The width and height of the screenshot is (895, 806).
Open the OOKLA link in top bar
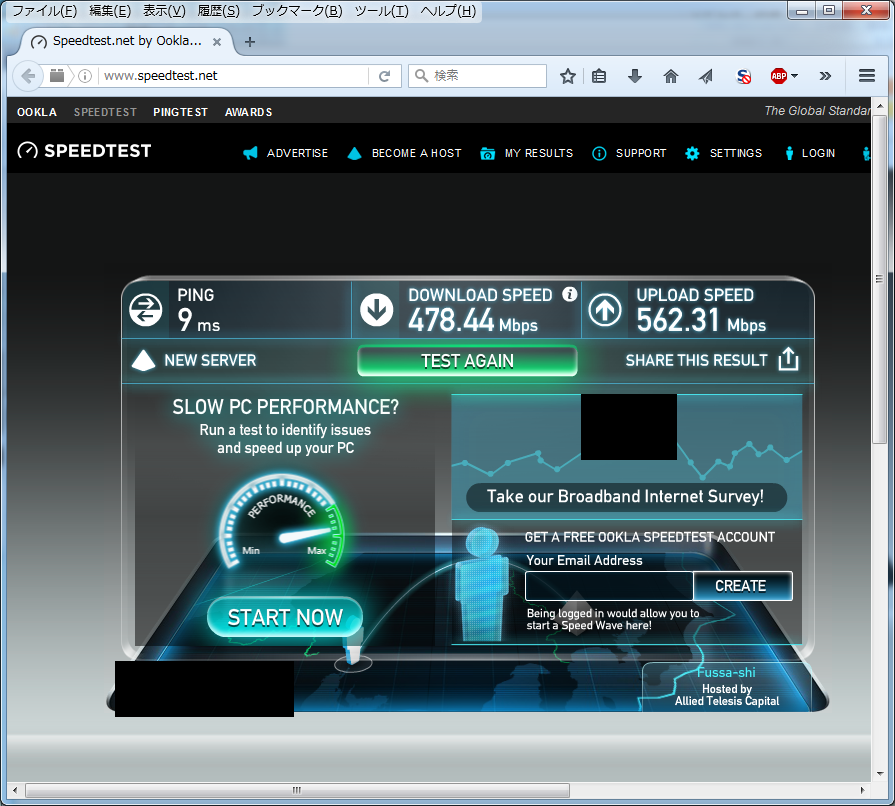click(37, 112)
